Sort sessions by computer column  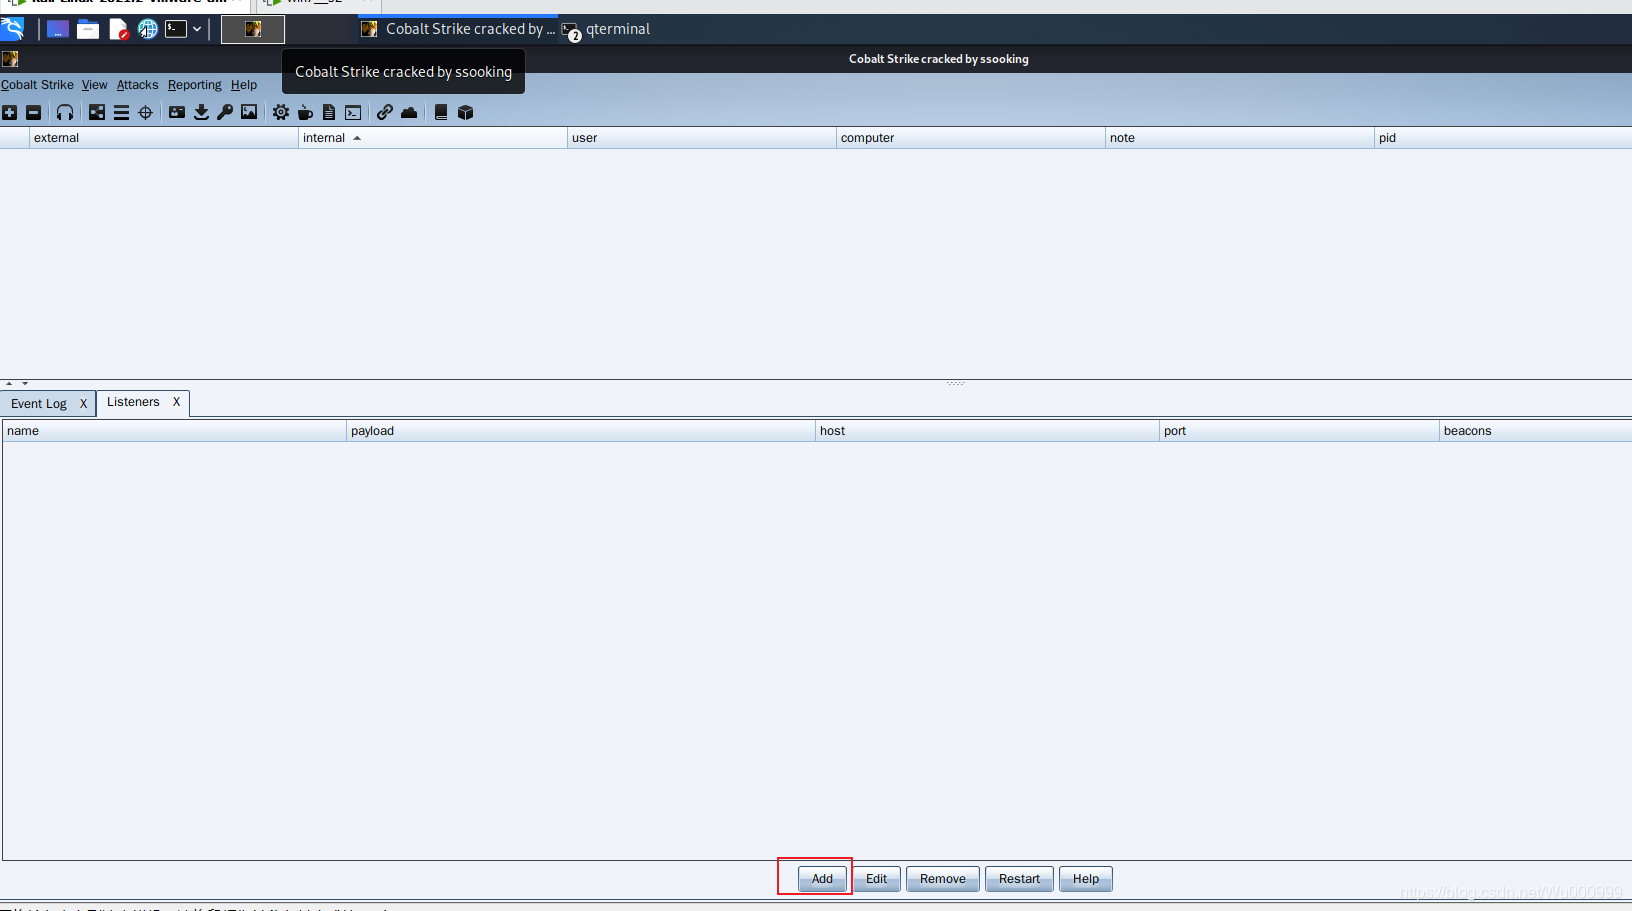click(970, 138)
